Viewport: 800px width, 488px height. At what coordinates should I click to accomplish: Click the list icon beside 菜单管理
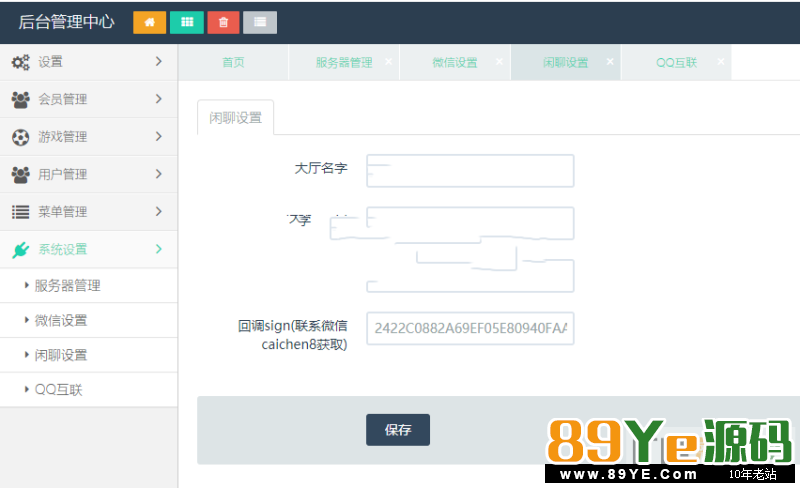(20, 212)
